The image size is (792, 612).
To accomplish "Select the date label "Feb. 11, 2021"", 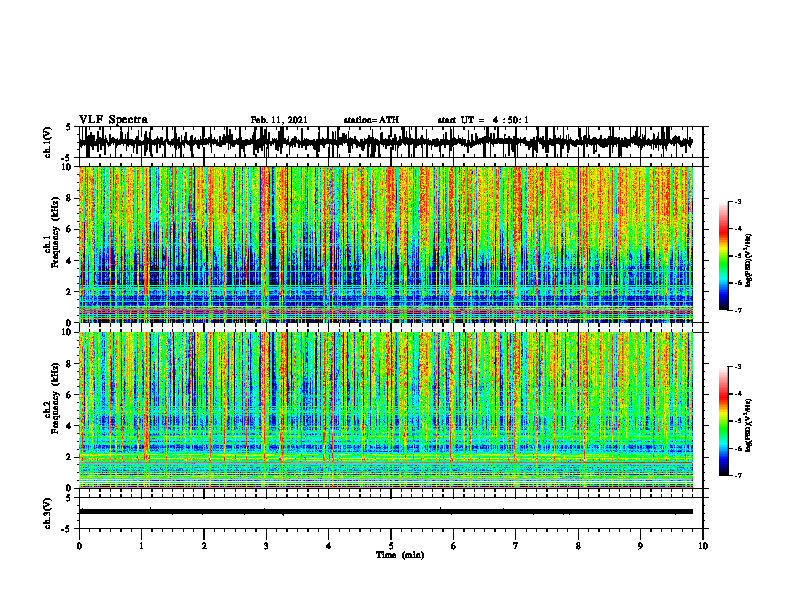I will pos(279,120).
